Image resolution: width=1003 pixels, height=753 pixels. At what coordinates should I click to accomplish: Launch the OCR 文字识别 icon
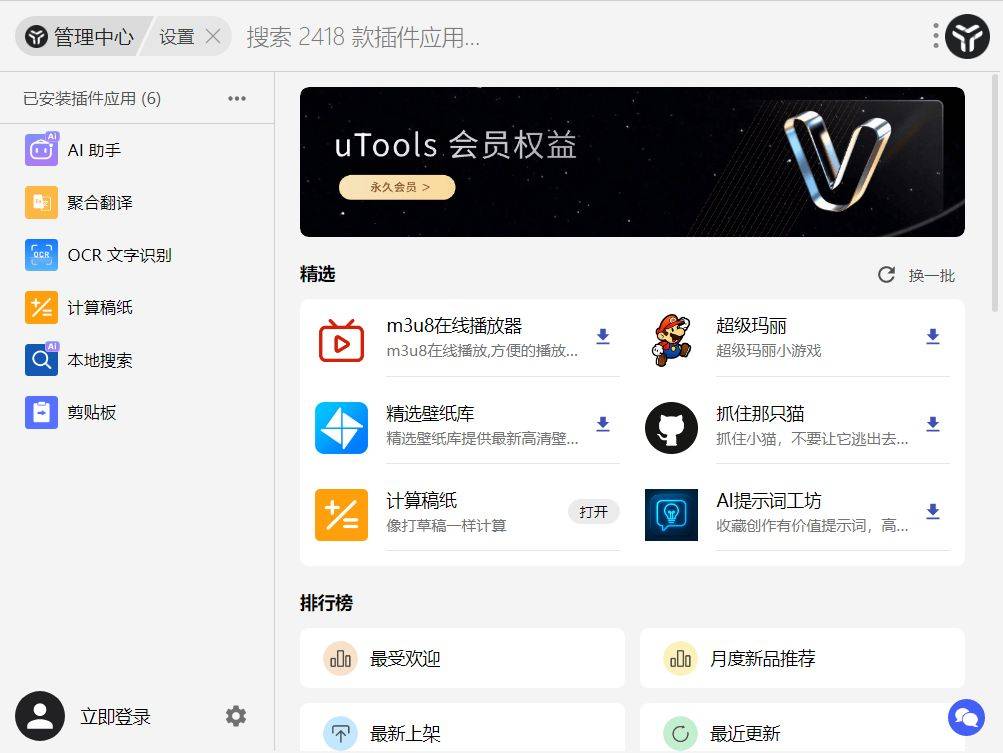42,255
